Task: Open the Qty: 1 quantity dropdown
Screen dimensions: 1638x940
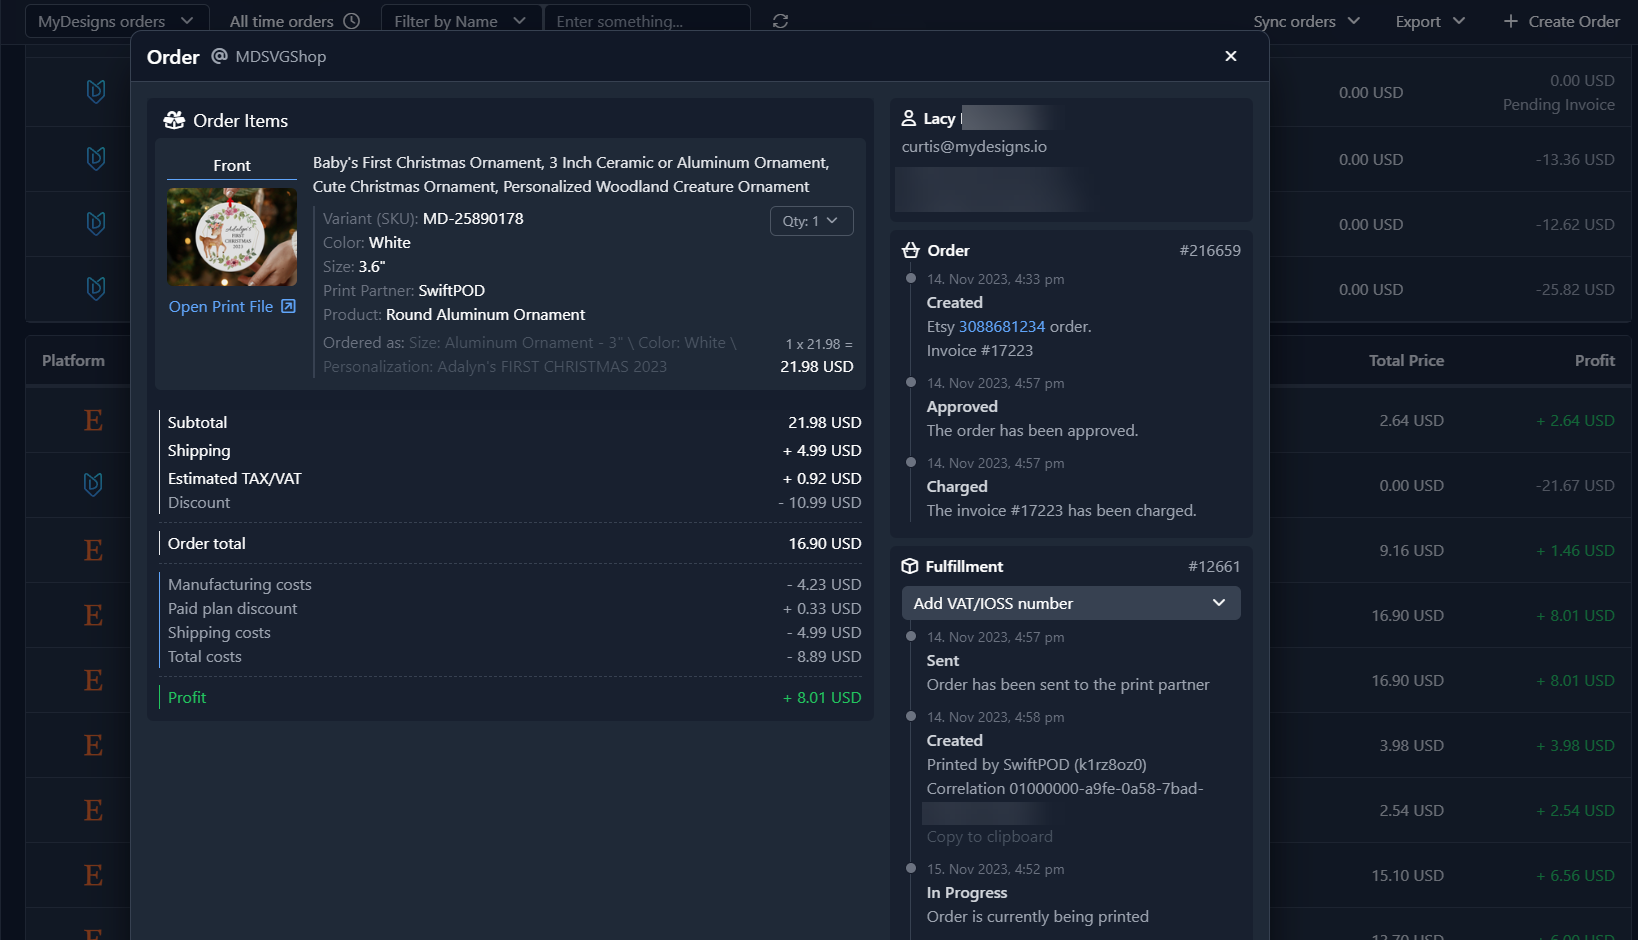Action: [x=811, y=221]
